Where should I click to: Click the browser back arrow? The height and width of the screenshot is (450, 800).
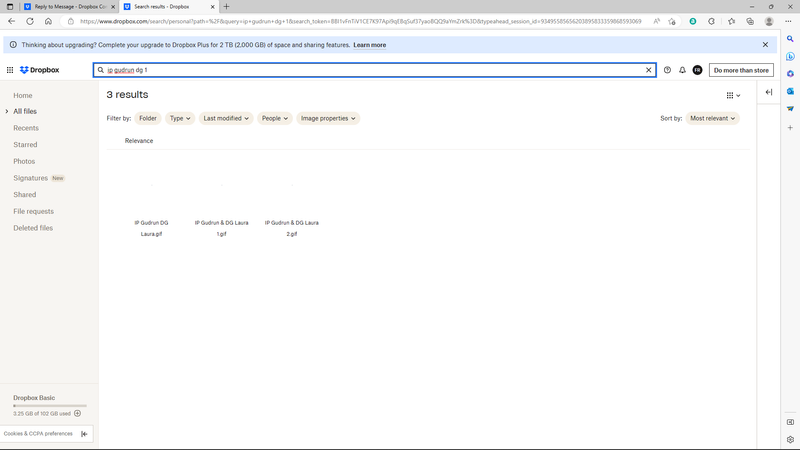coord(11,21)
